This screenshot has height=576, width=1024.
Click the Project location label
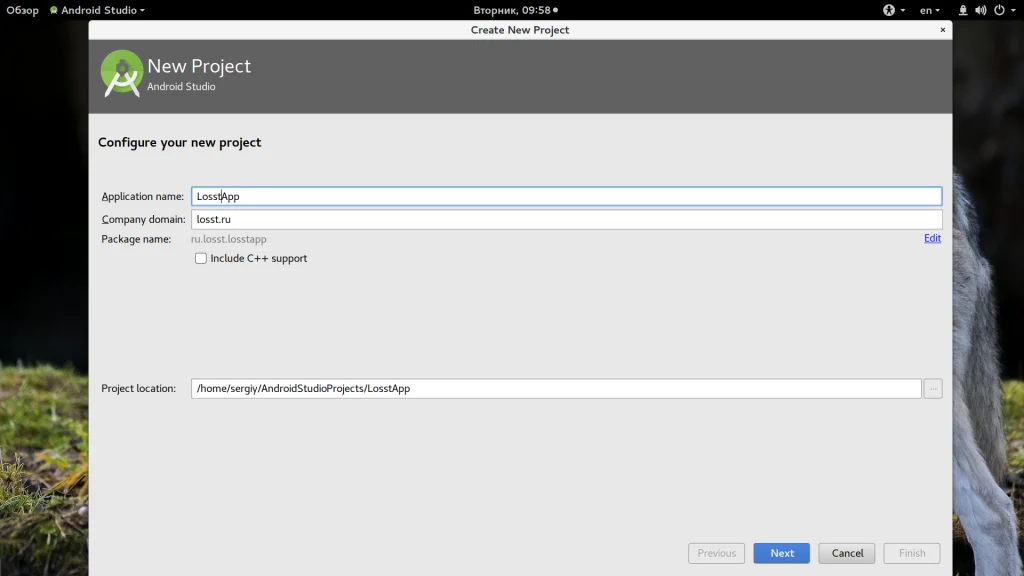[x=138, y=389]
